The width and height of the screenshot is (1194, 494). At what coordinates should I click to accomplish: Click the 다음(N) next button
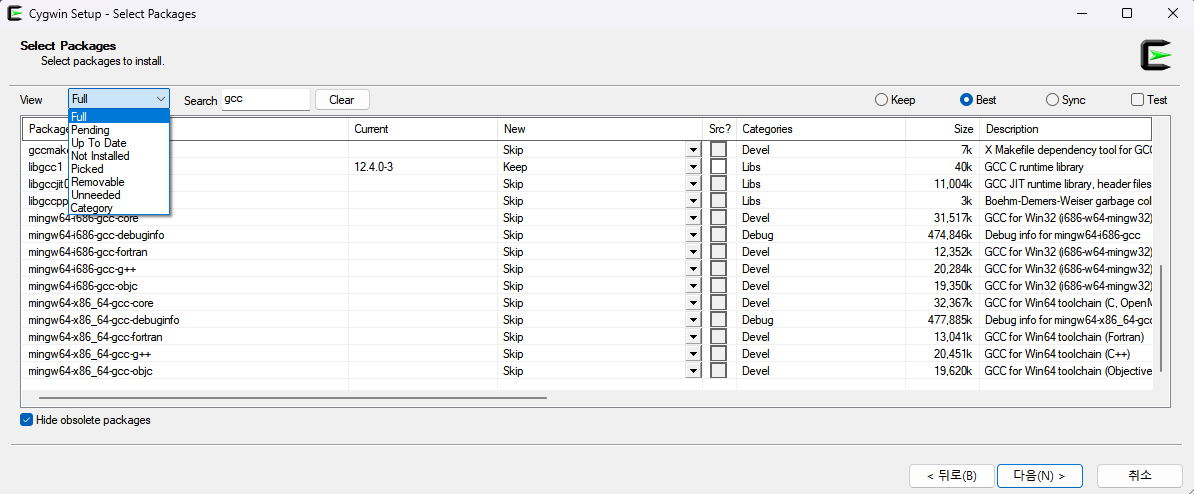1039,475
